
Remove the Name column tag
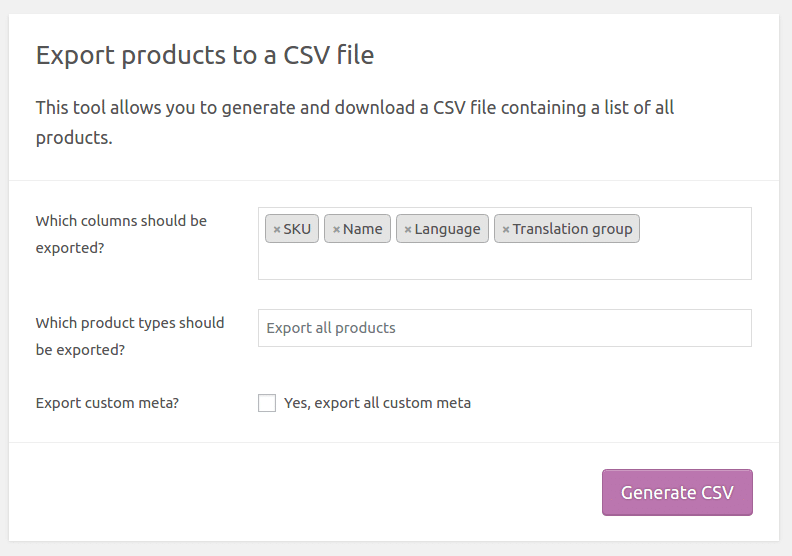[x=336, y=229]
